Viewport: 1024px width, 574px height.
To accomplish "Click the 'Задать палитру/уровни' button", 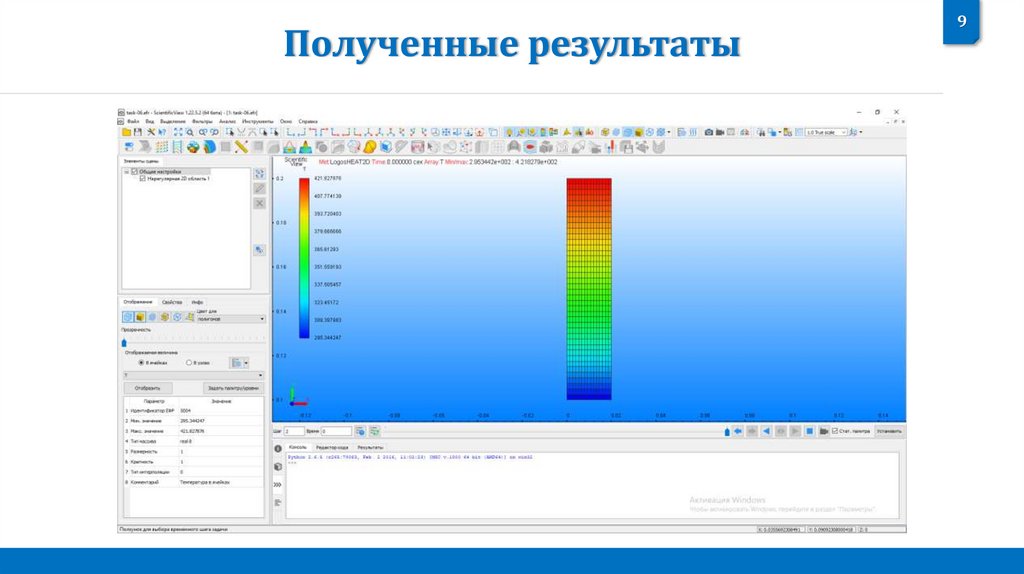I will (x=233, y=388).
